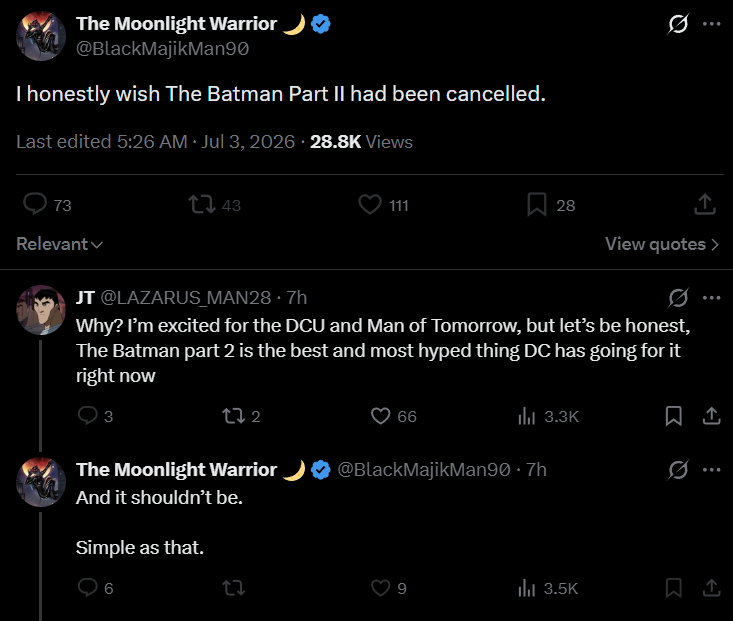Repost the 'And it shouldn't be' reply
The image size is (733, 621).
(x=233, y=588)
